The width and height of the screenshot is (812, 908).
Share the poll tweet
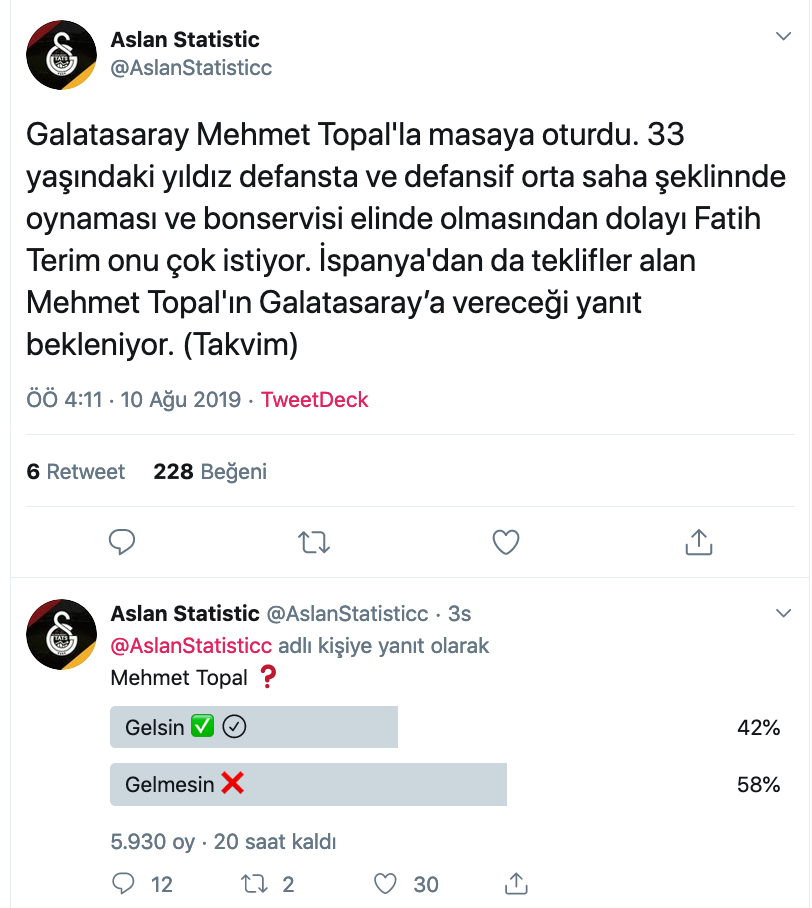(x=516, y=883)
